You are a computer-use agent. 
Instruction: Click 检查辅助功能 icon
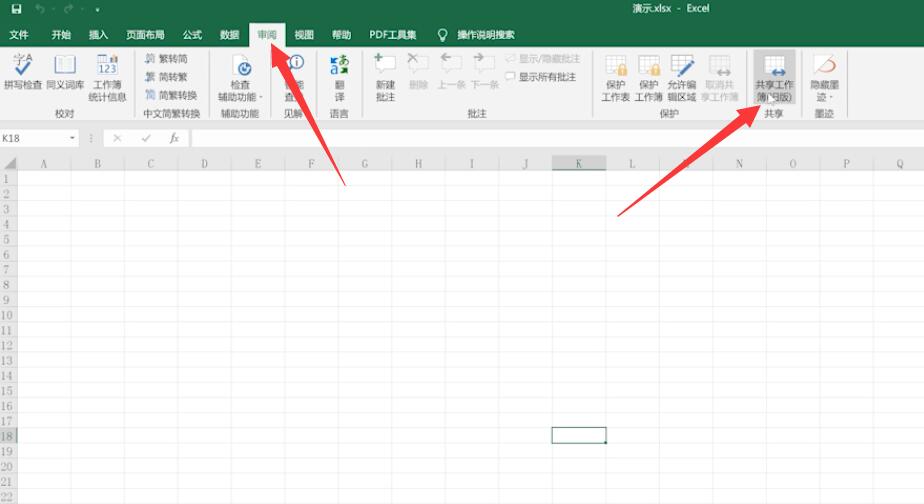[x=243, y=67]
